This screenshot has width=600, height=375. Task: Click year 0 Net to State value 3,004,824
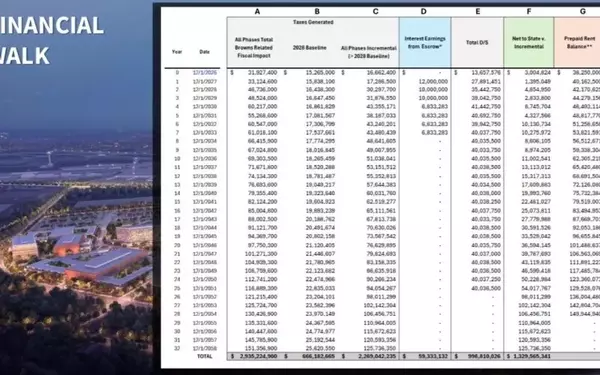click(x=537, y=73)
